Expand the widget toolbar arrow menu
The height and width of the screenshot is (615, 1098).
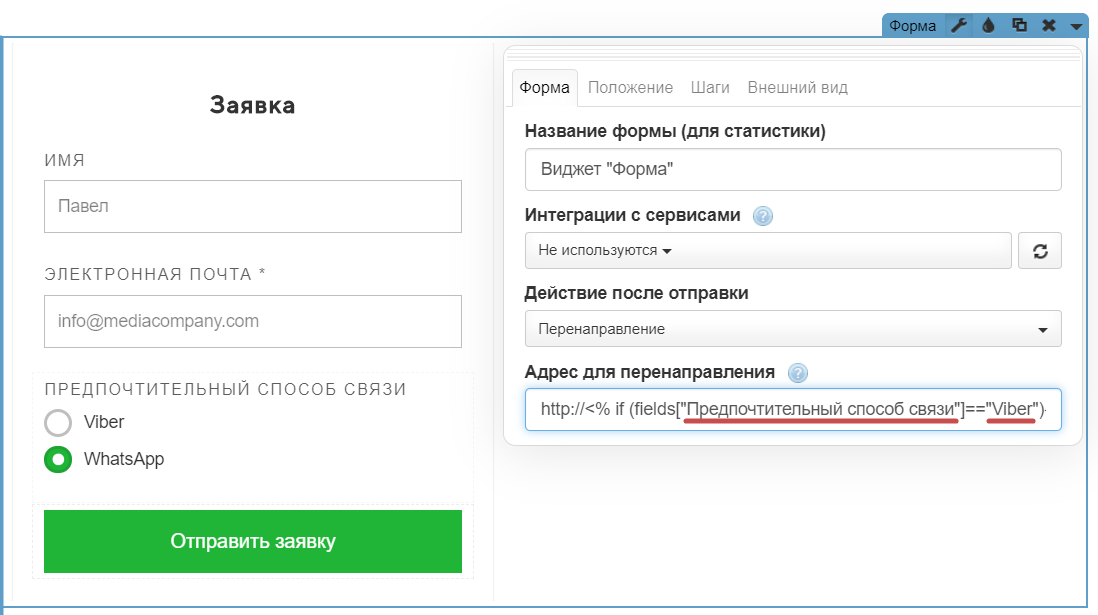[x=1076, y=27]
